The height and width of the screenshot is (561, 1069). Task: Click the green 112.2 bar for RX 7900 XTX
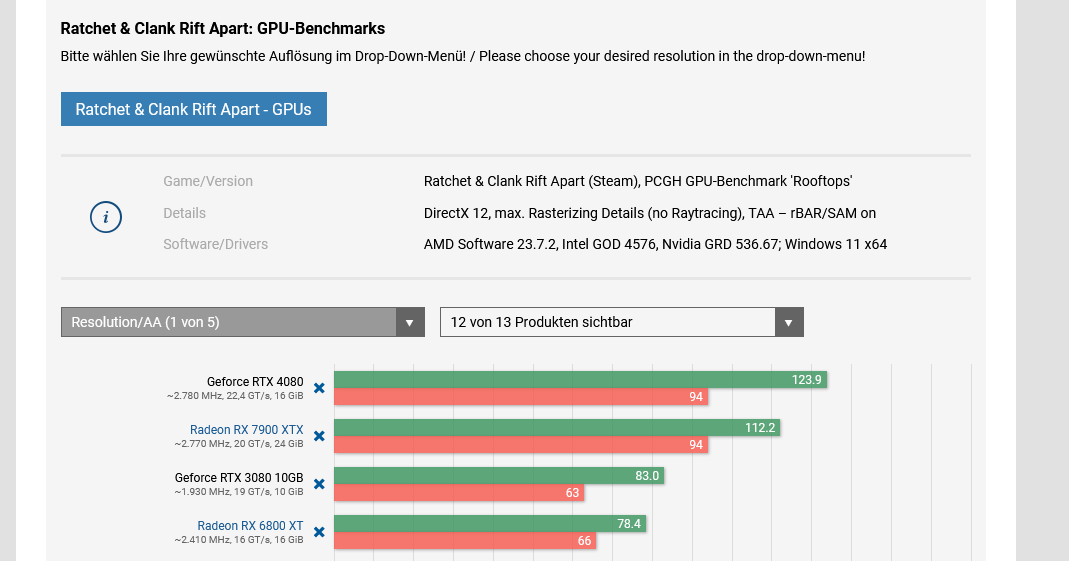pyautogui.click(x=557, y=428)
